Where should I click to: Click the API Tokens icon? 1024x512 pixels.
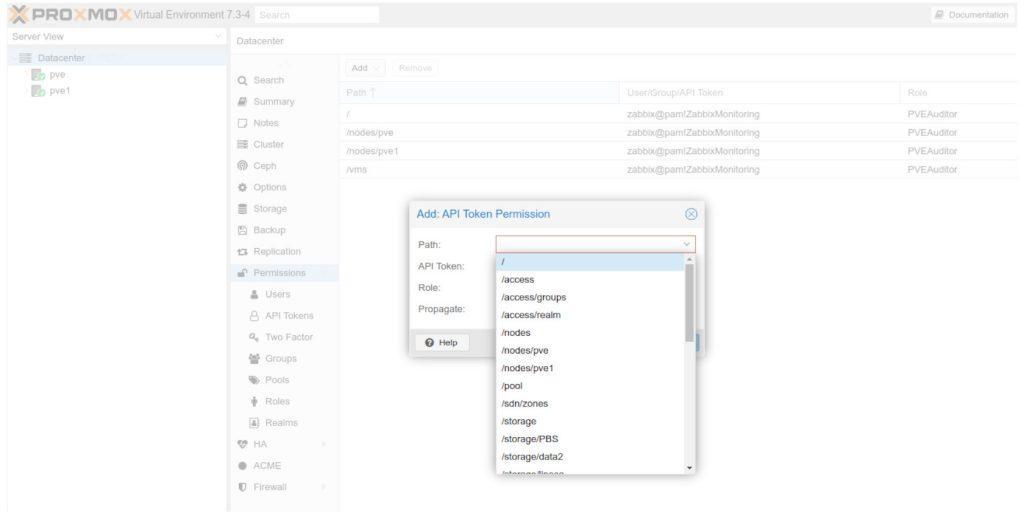pyautogui.click(x=254, y=316)
